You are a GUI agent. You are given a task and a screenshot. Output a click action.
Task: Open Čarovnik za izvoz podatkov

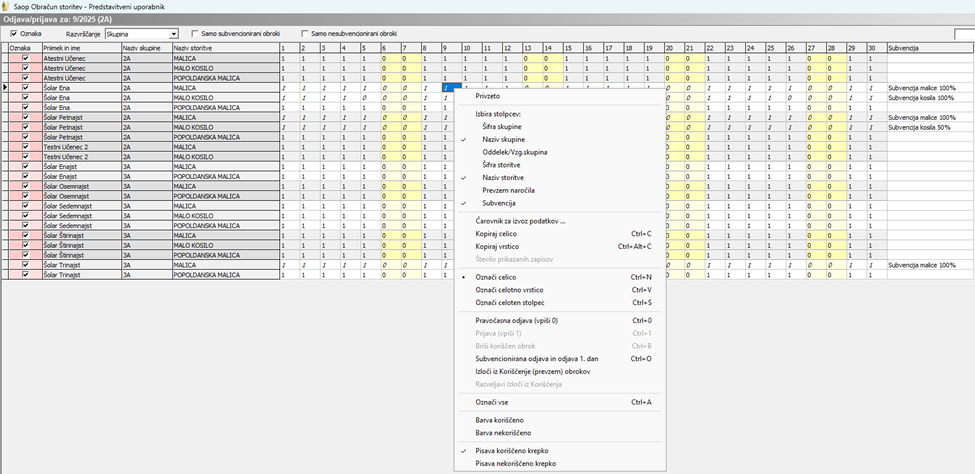click(520, 221)
